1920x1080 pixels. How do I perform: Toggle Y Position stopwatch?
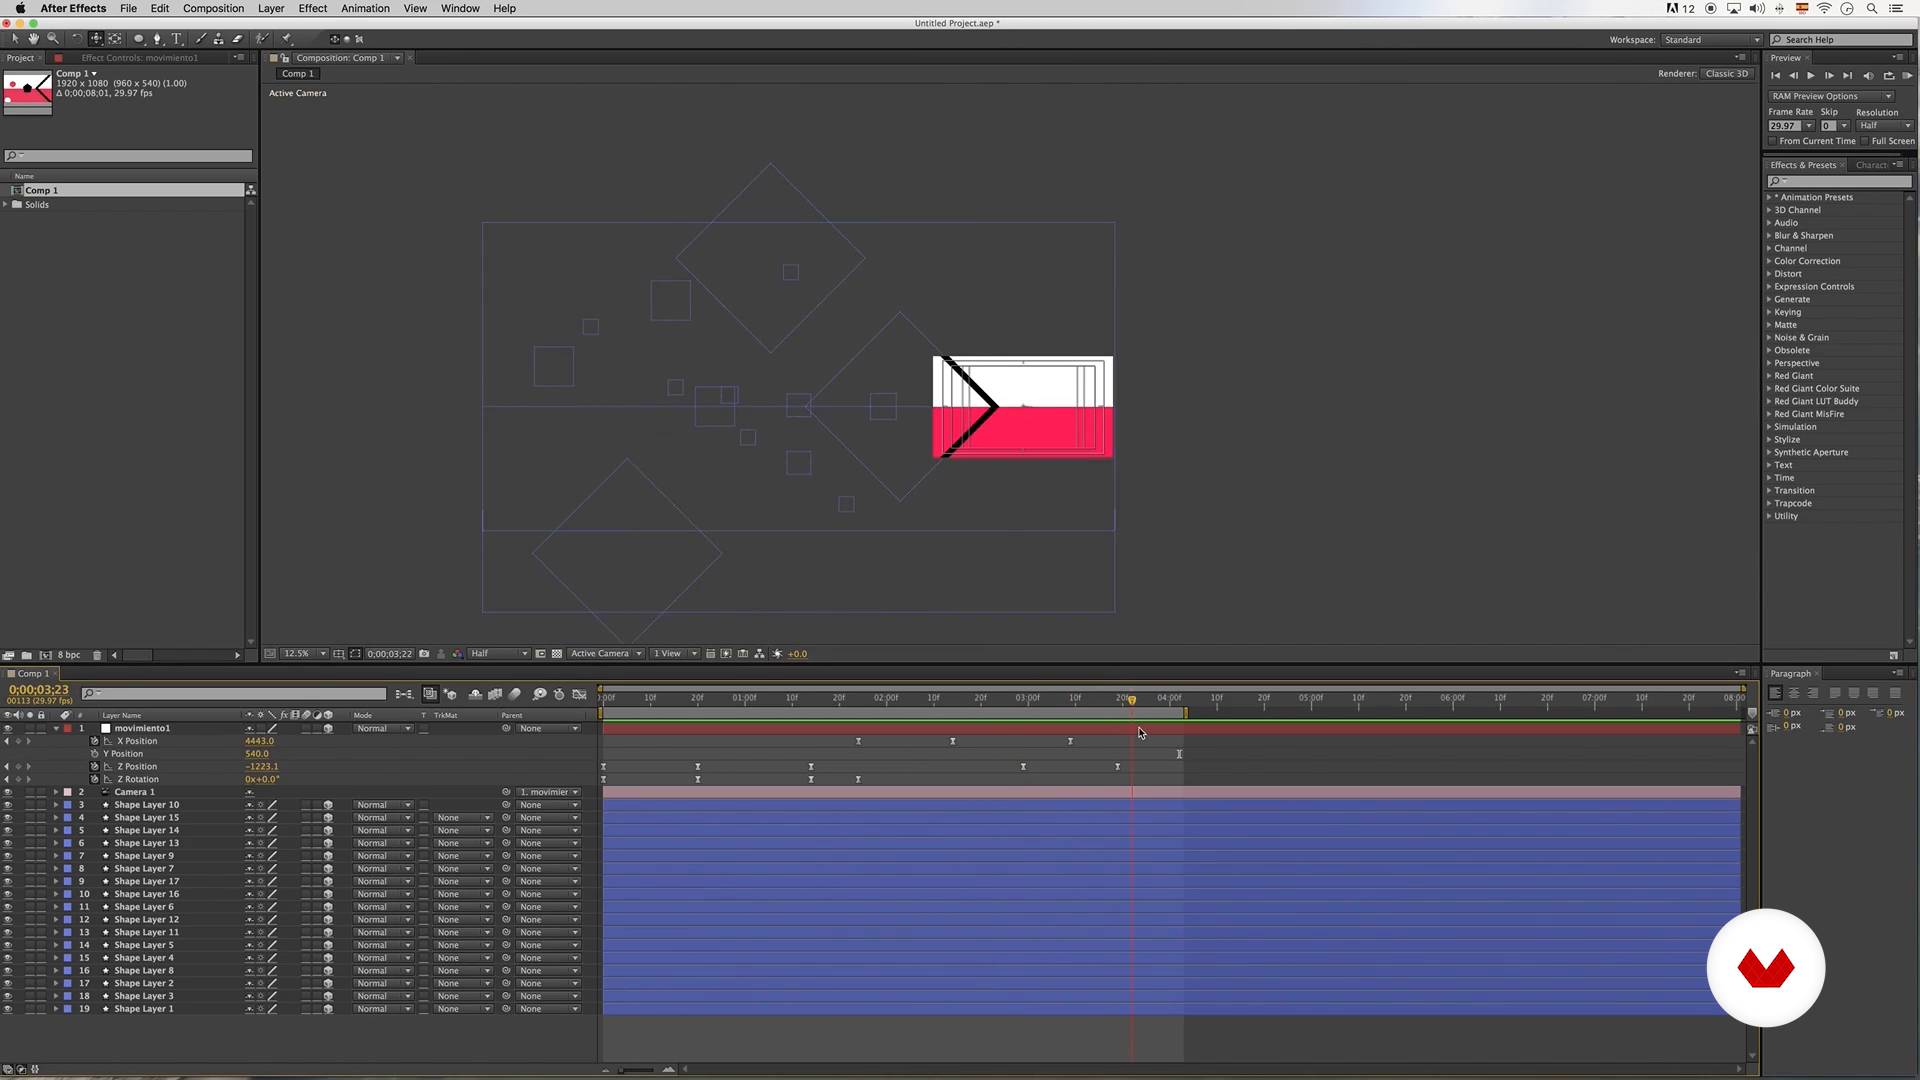pyautogui.click(x=95, y=754)
